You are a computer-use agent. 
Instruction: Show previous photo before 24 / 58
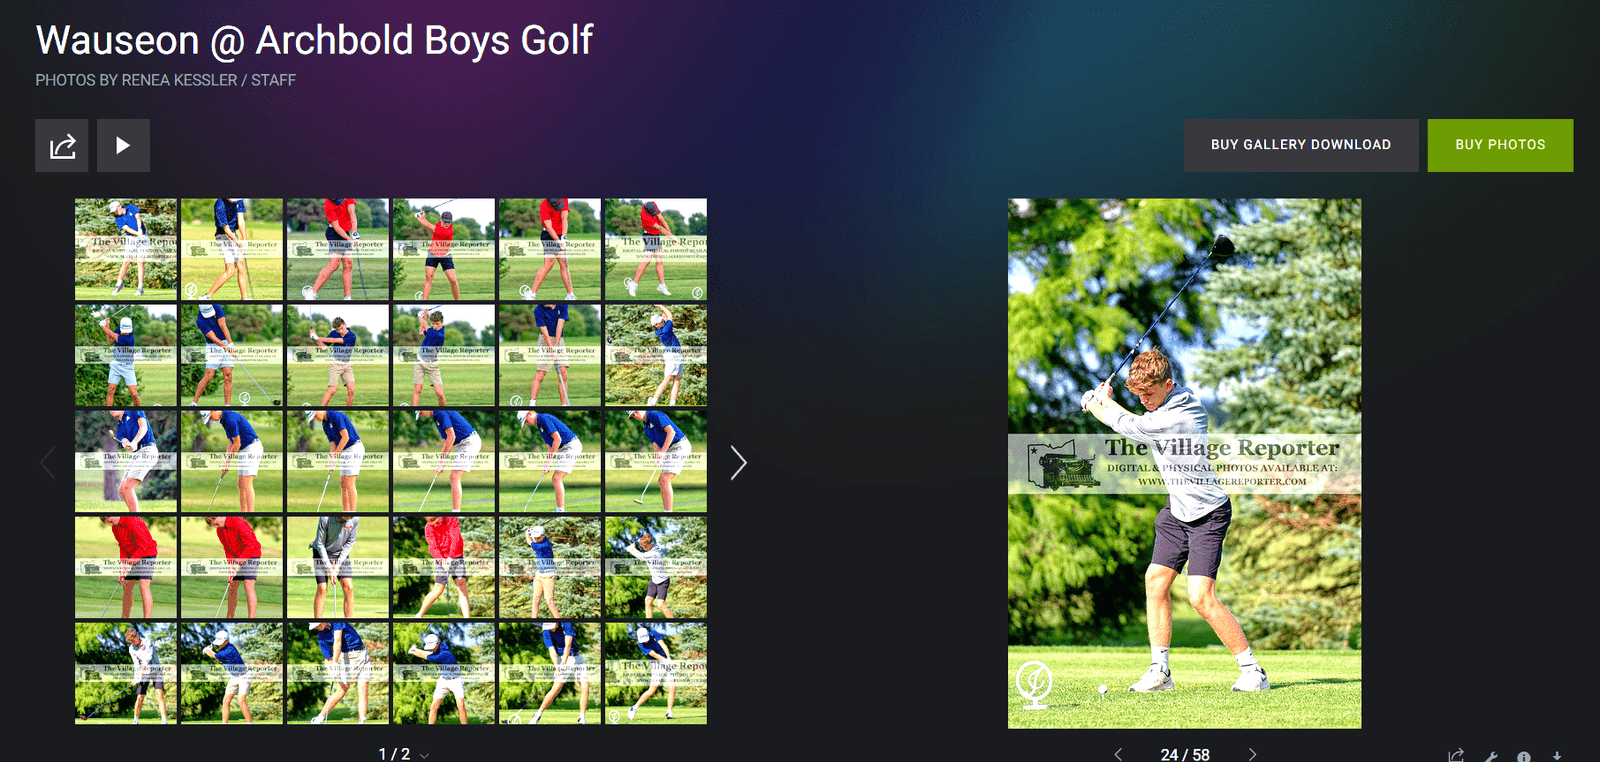point(1118,754)
